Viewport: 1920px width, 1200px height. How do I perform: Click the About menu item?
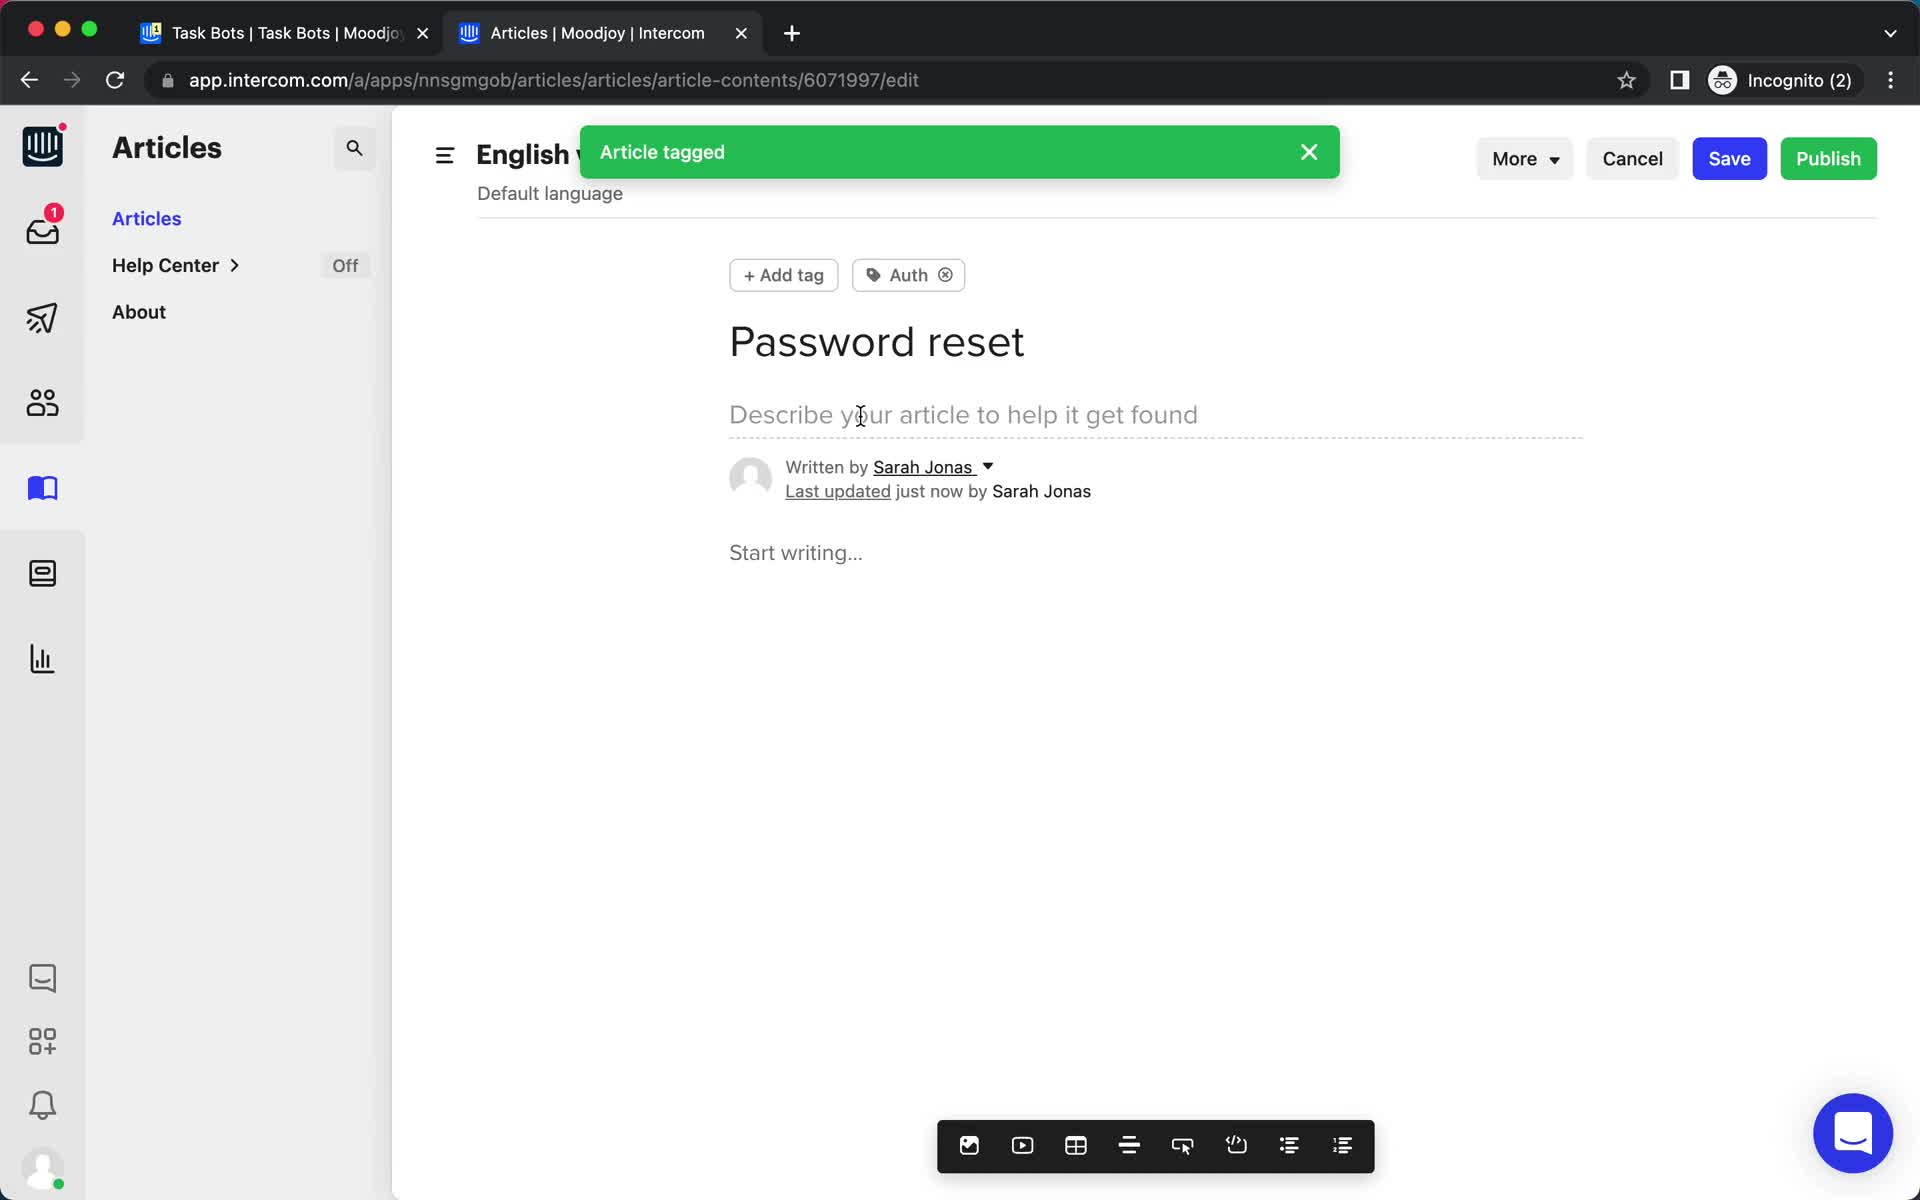coord(138,311)
